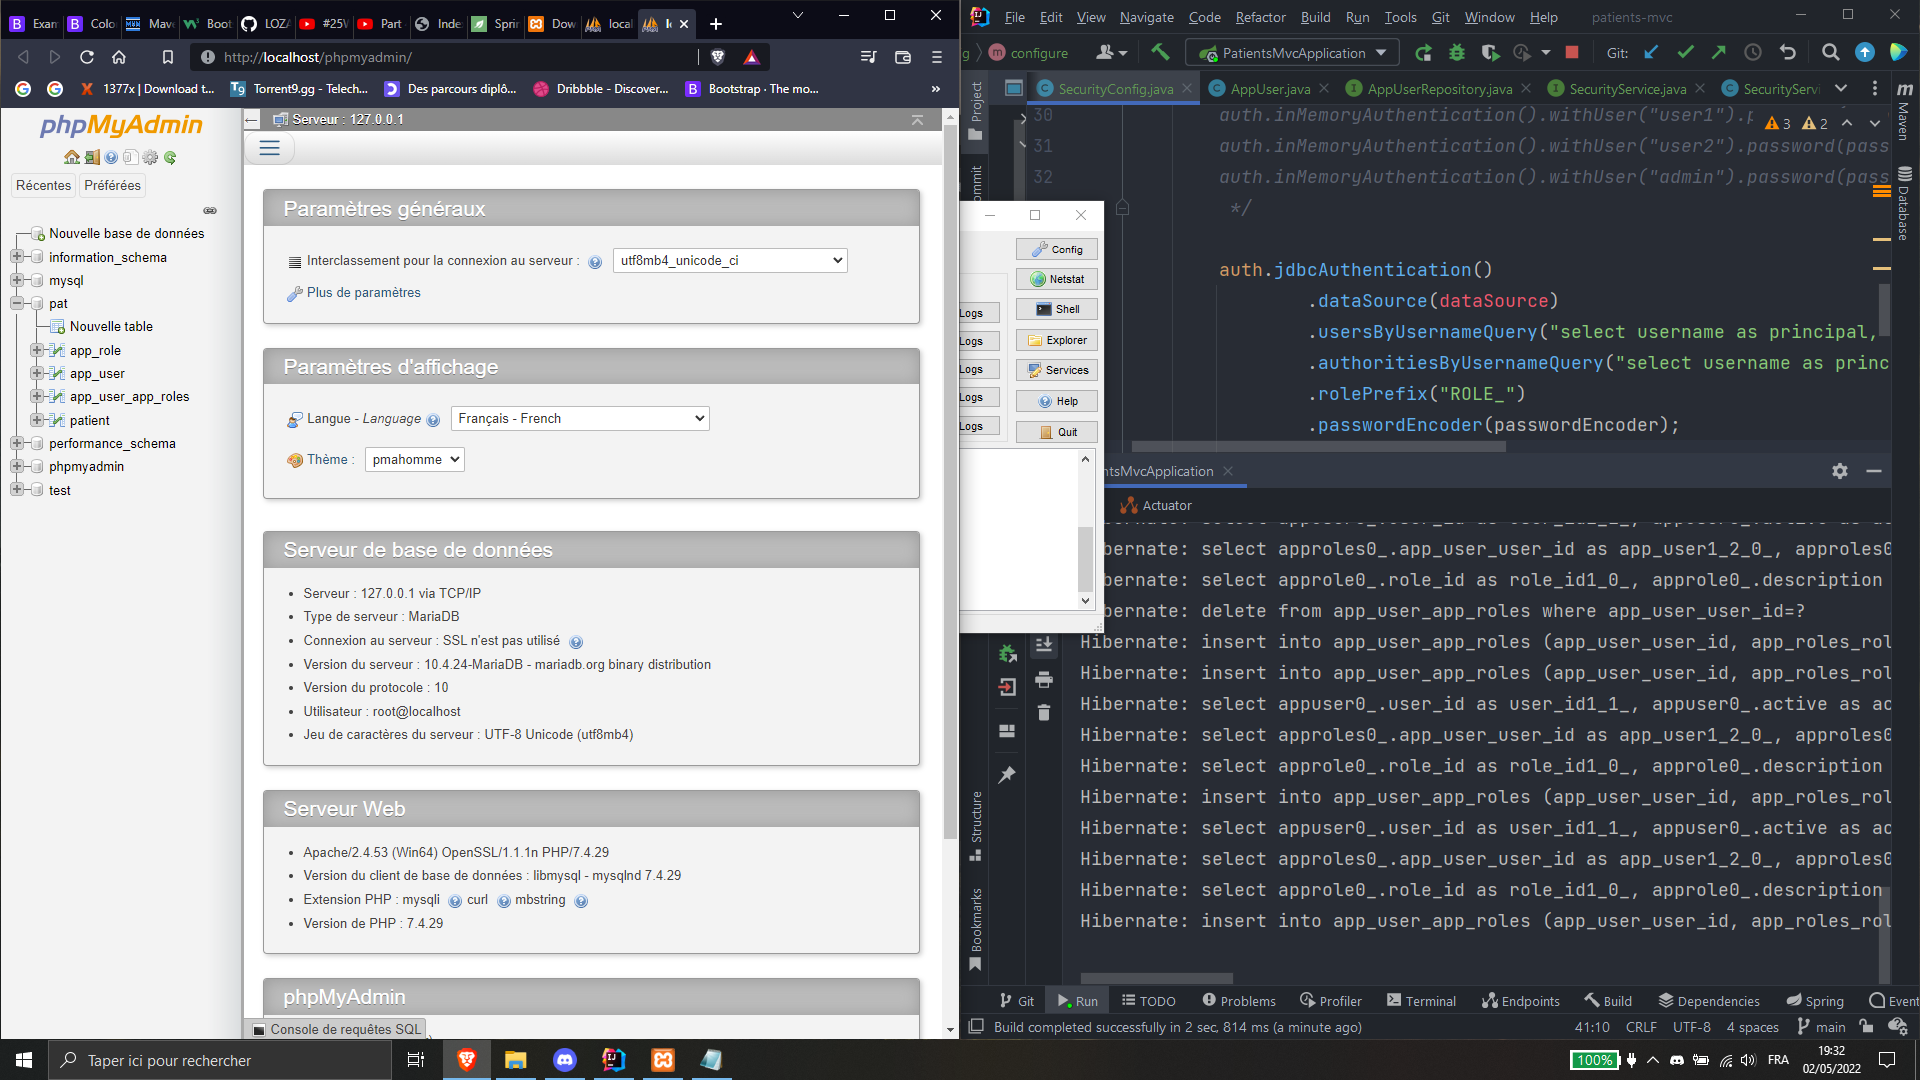The height and width of the screenshot is (1080, 1920).
Task: Expand the app_user tree node
Action: point(37,373)
